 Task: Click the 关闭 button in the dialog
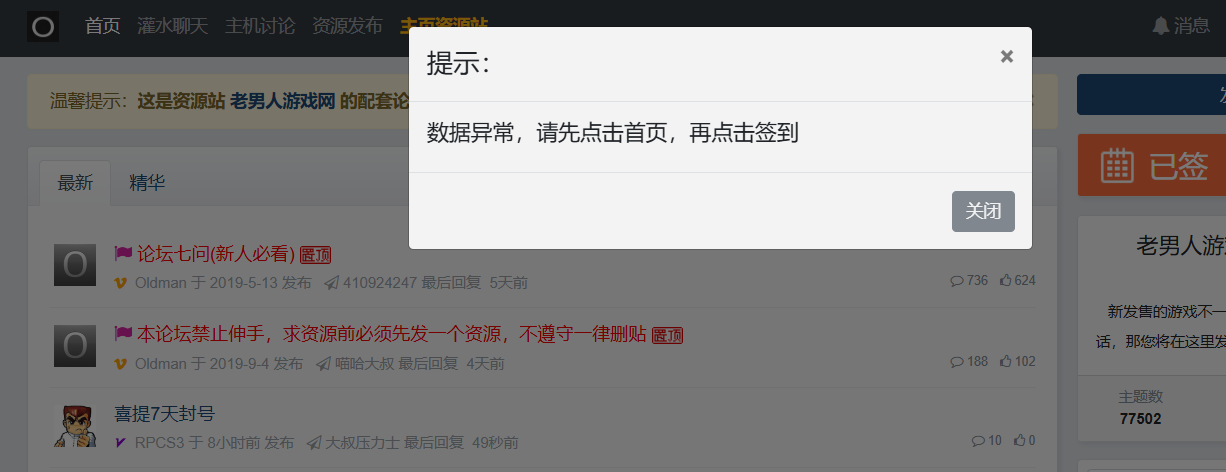tap(983, 211)
